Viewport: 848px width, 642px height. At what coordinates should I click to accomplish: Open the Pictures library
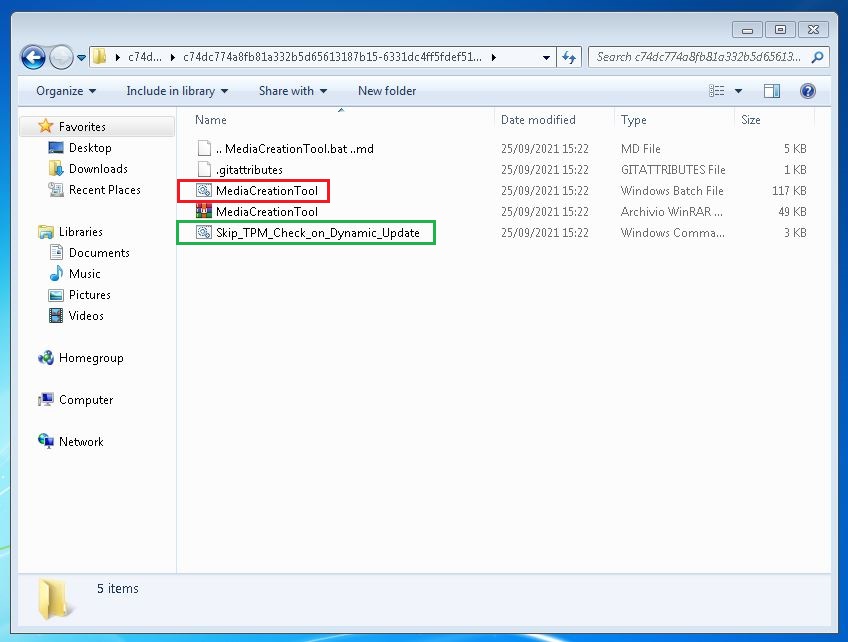click(89, 295)
